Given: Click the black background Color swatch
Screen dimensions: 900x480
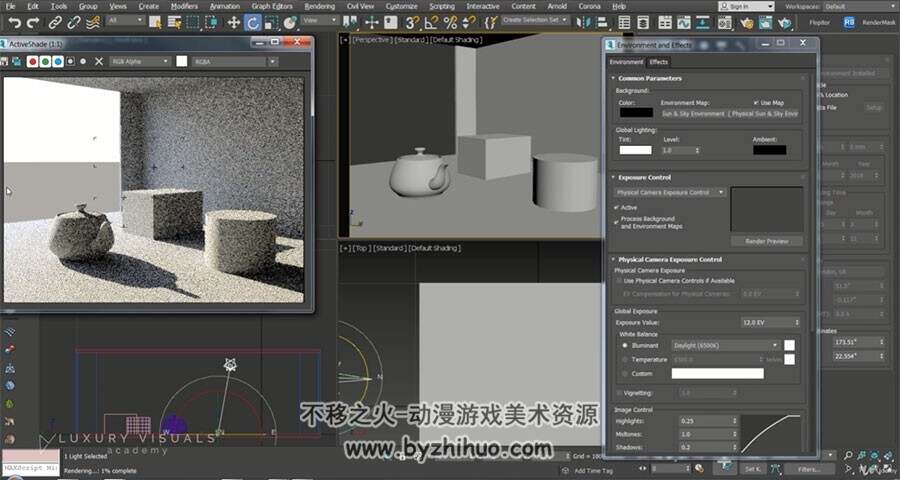Looking at the screenshot, I should point(636,113).
